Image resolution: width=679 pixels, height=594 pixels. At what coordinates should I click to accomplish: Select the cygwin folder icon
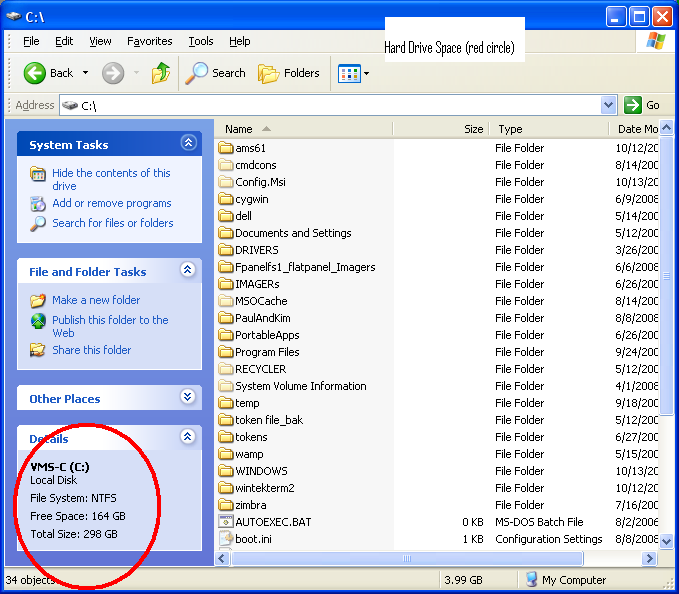tap(226, 199)
